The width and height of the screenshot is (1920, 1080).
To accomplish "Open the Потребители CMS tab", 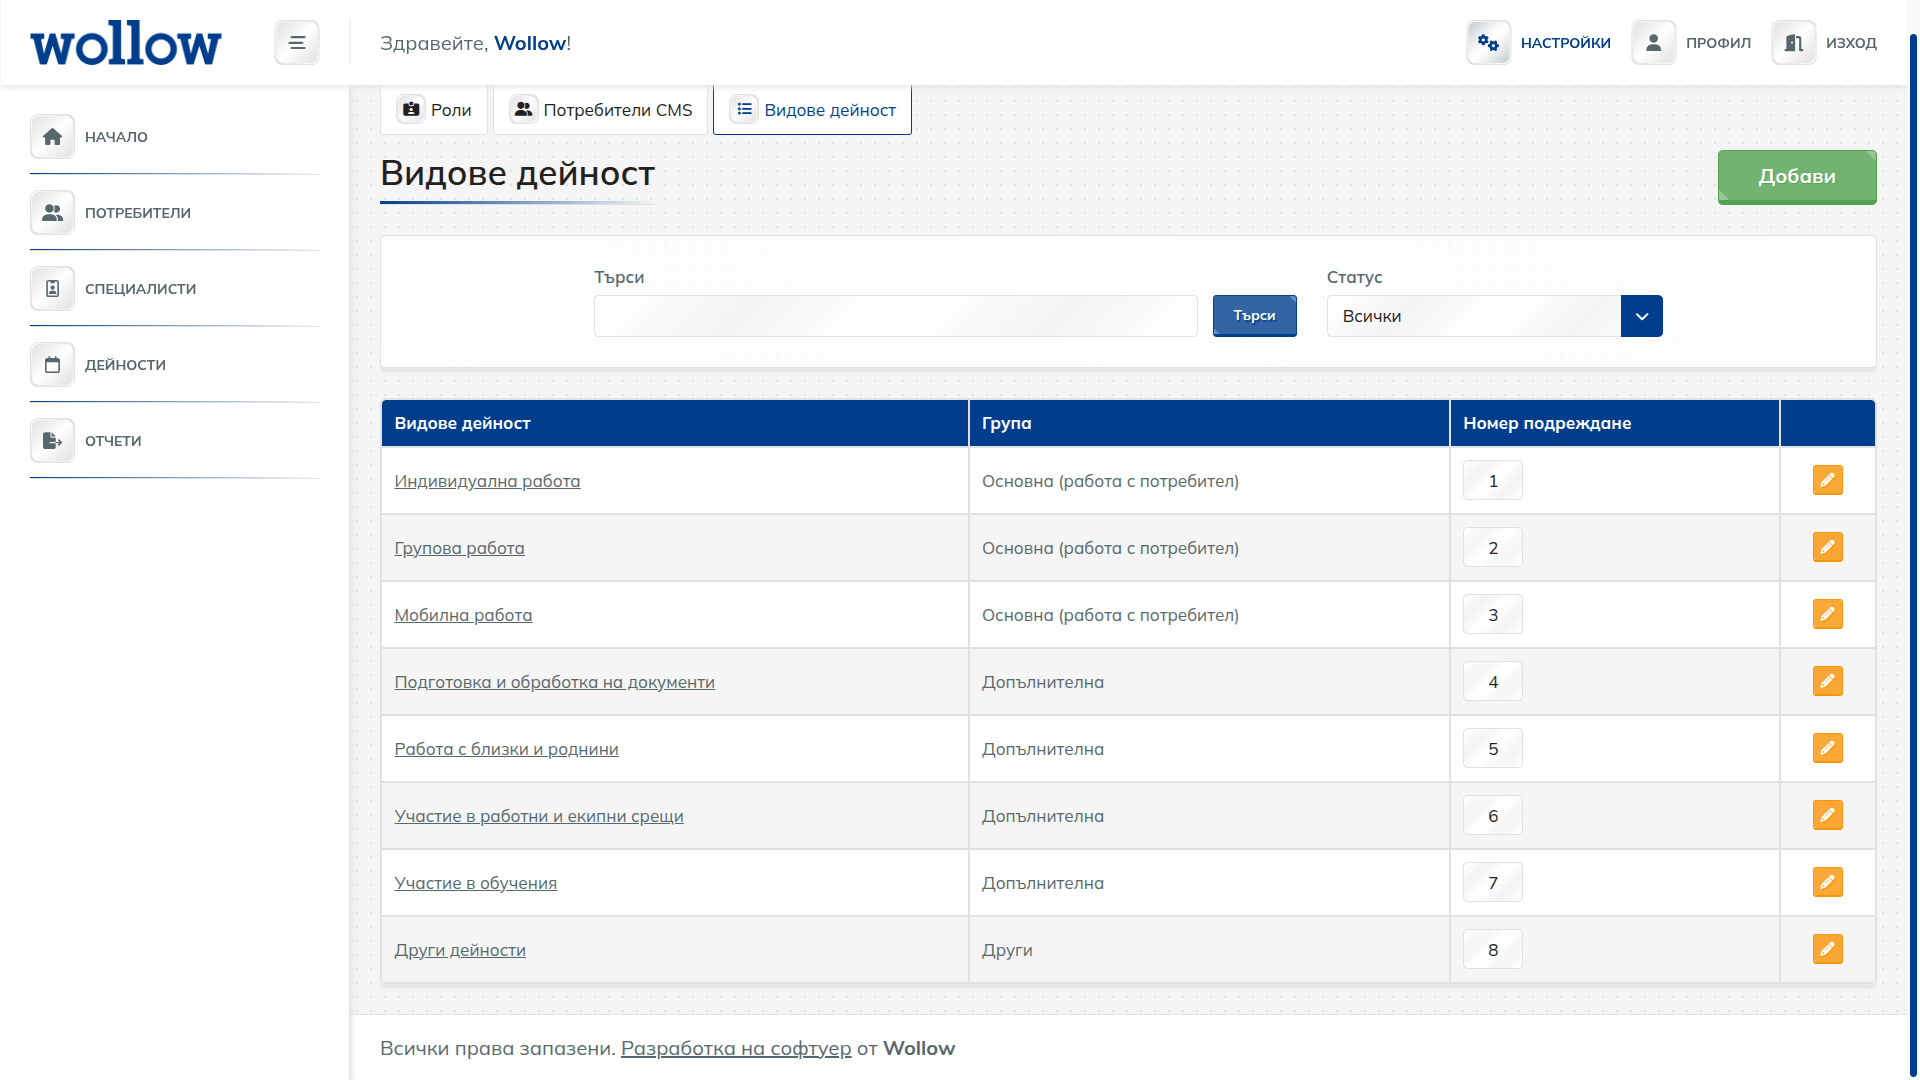I will (x=601, y=110).
